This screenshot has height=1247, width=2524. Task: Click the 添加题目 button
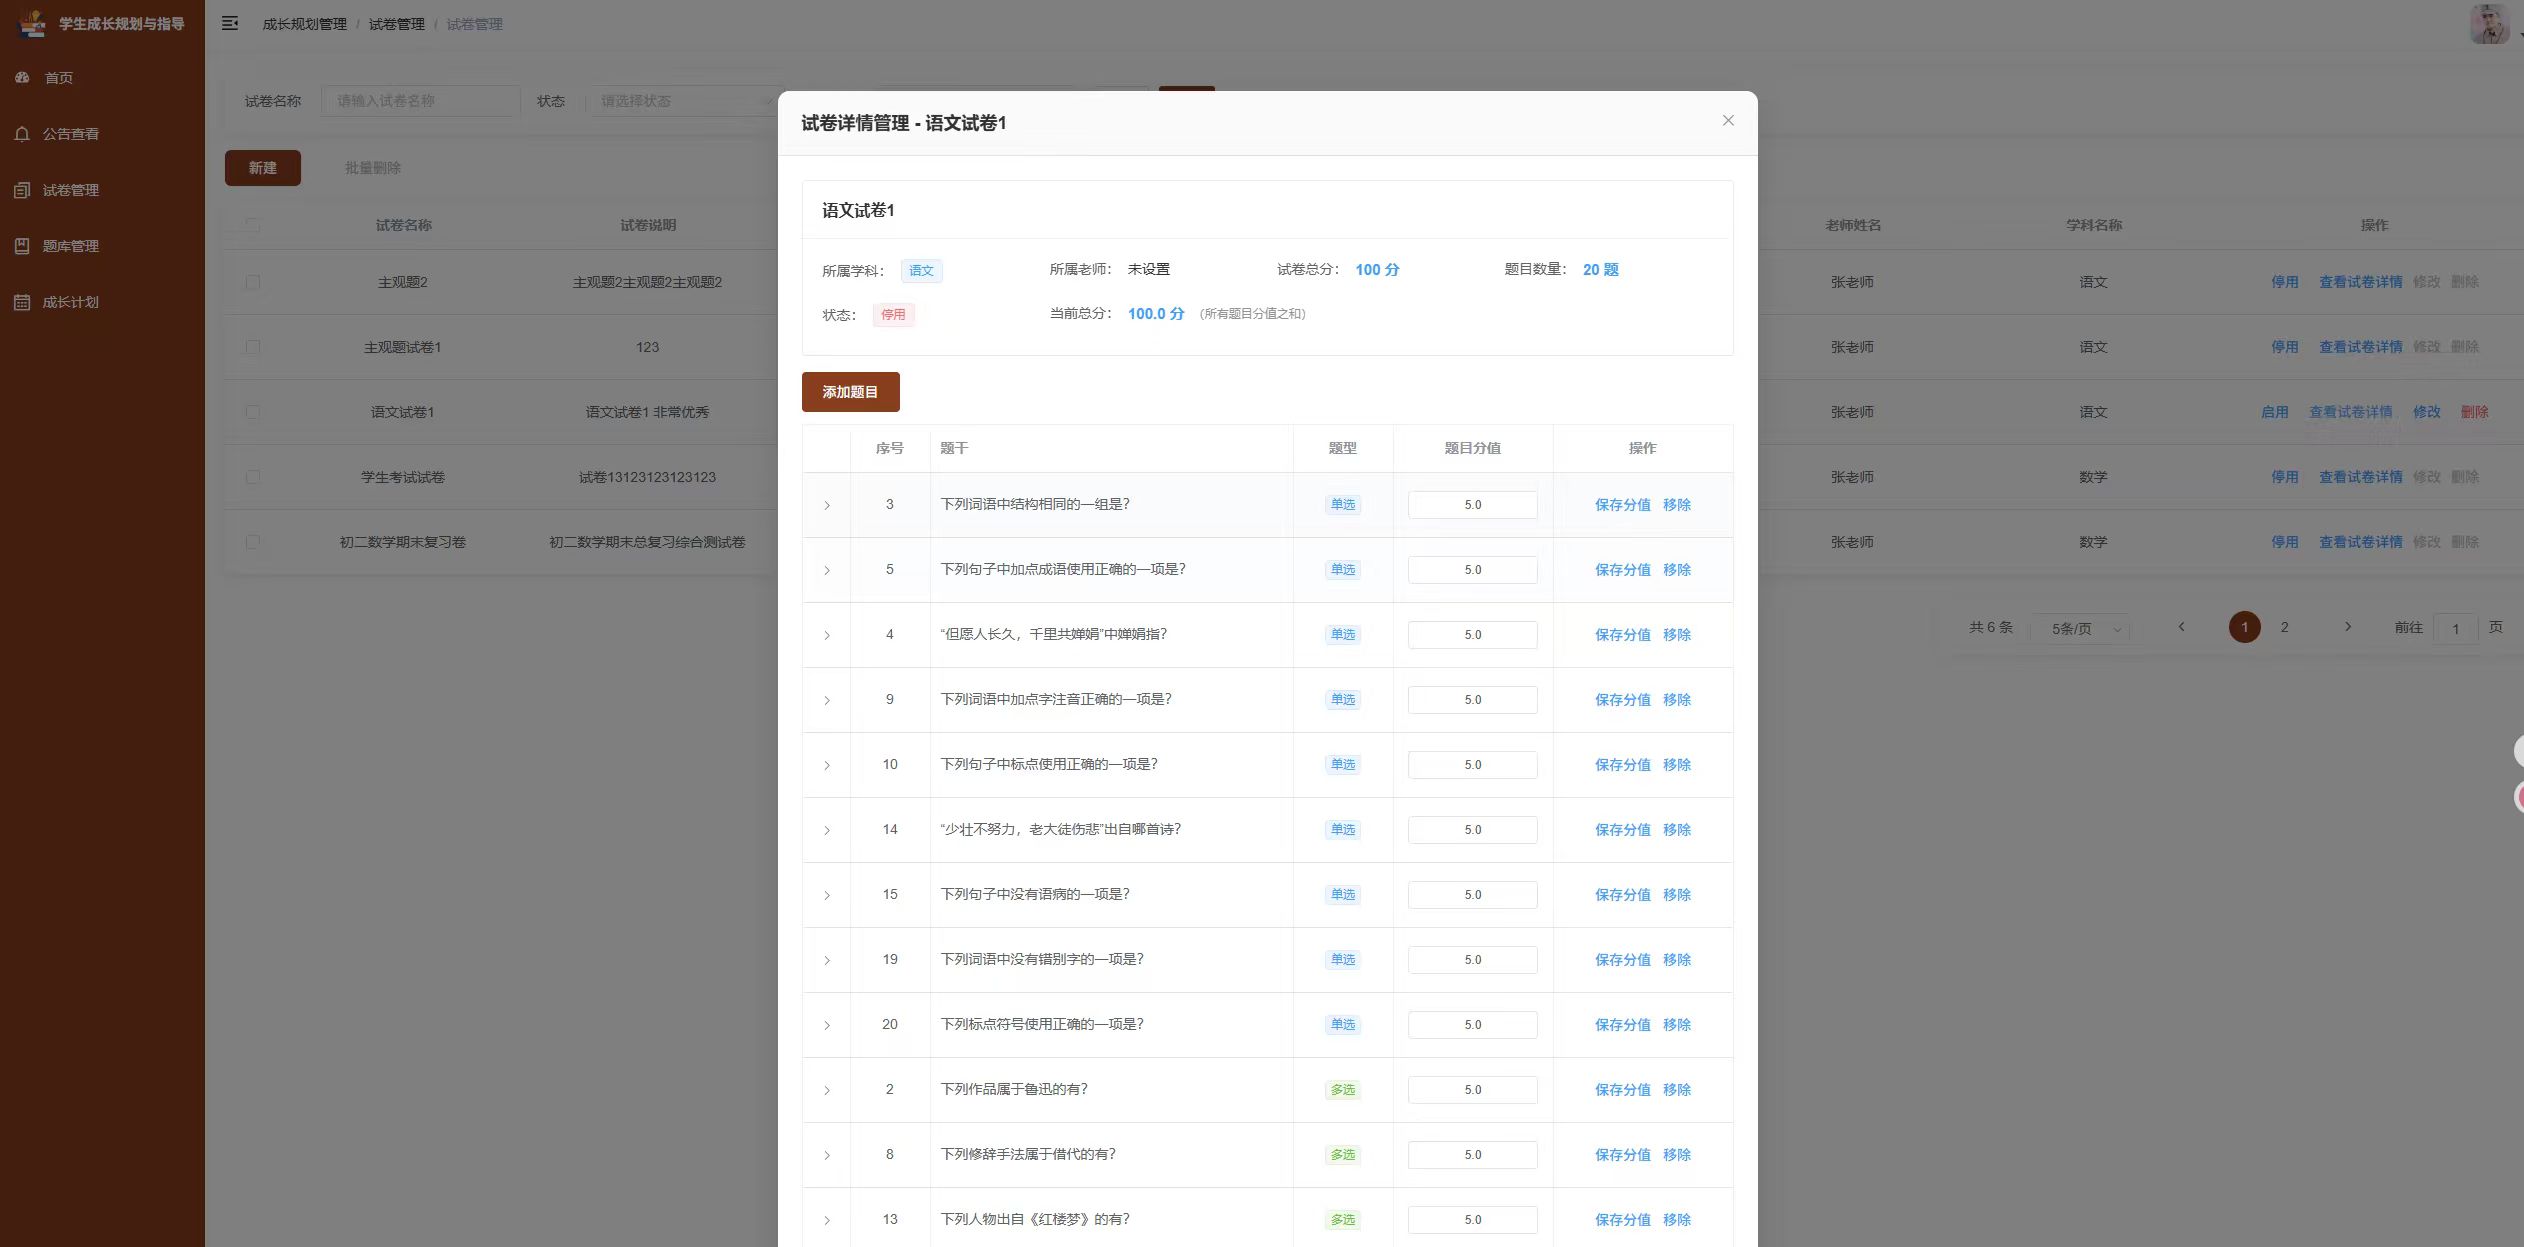851,392
